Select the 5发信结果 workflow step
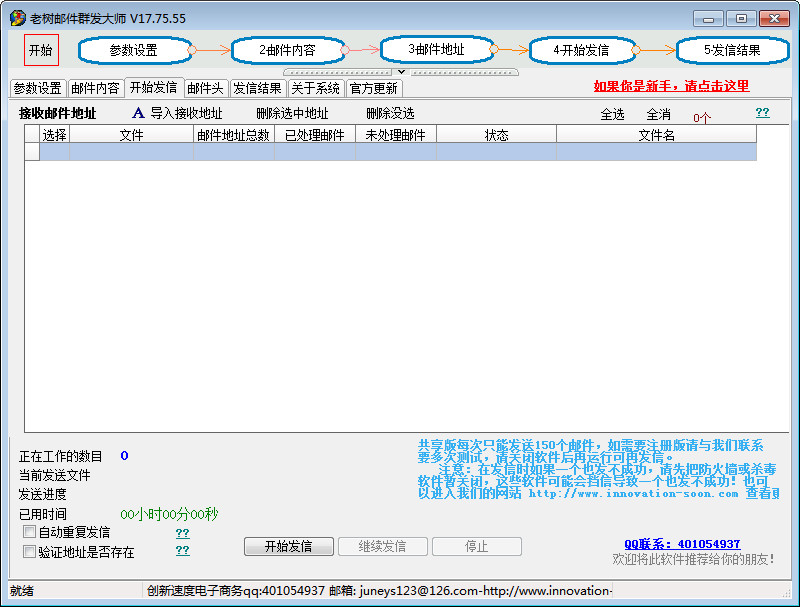 [x=731, y=50]
